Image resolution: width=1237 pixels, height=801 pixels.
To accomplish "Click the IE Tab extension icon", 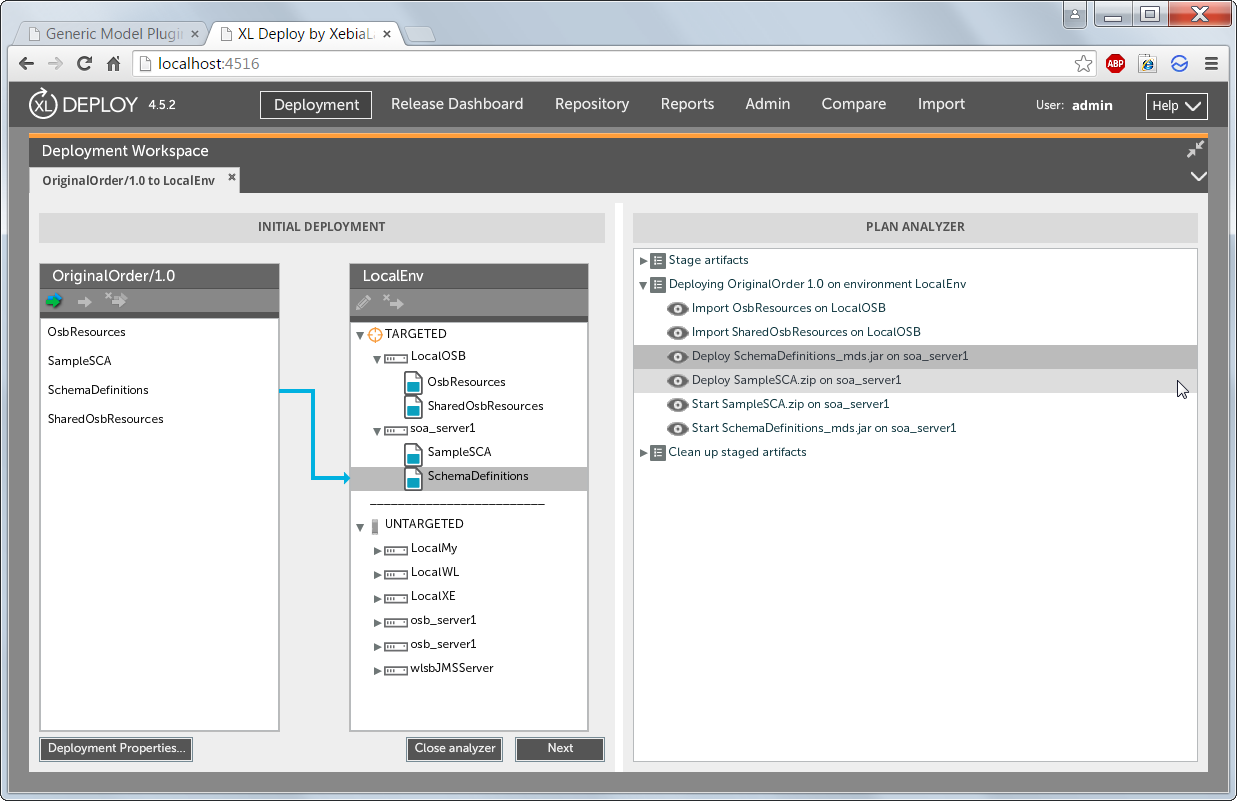I will click(1147, 64).
